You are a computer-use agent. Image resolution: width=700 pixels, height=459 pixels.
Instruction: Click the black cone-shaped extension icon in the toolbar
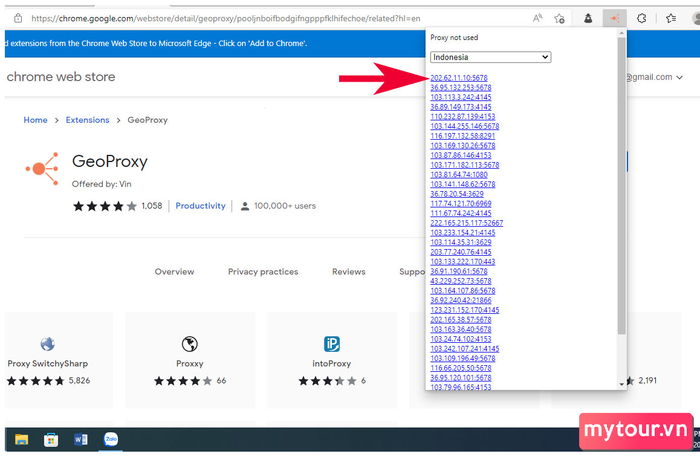(x=588, y=18)
